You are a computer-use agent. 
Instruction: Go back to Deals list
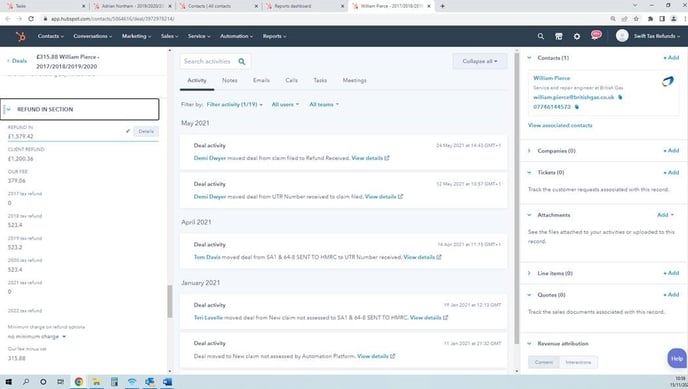point(17,61)
